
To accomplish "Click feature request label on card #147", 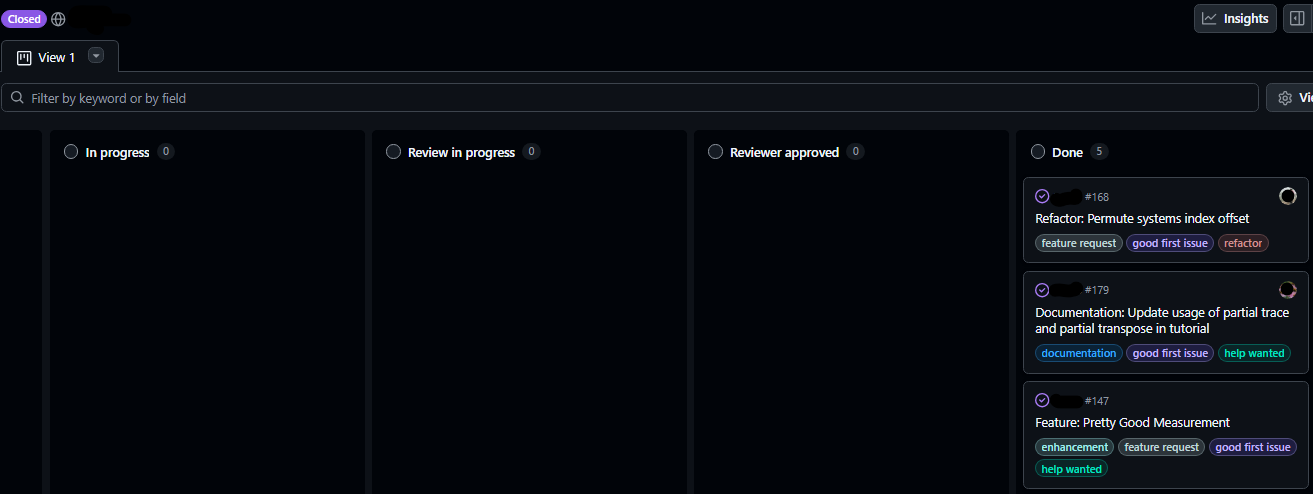I will tap(1161, 447).
